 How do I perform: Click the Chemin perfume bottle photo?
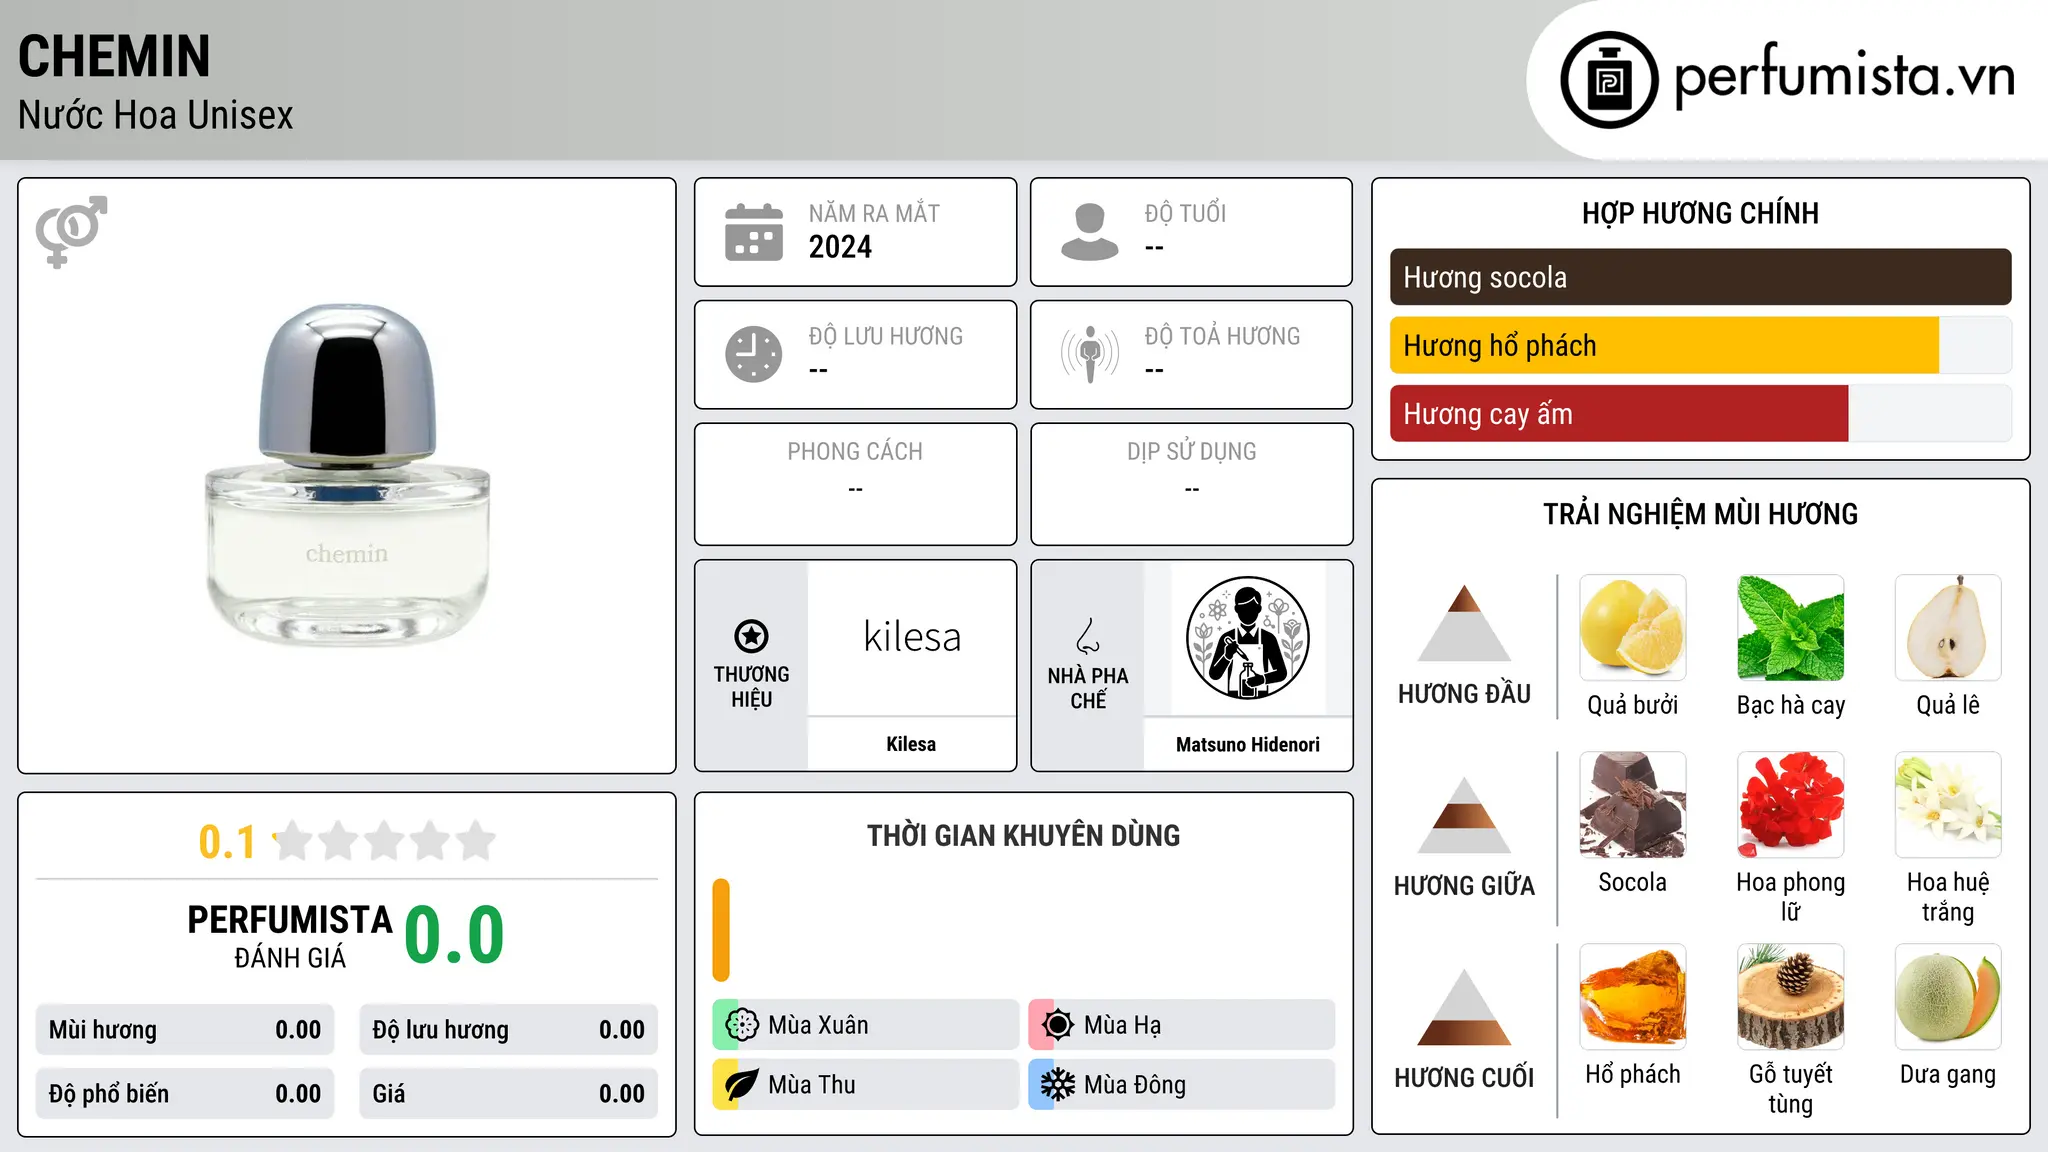coord(347,475)
